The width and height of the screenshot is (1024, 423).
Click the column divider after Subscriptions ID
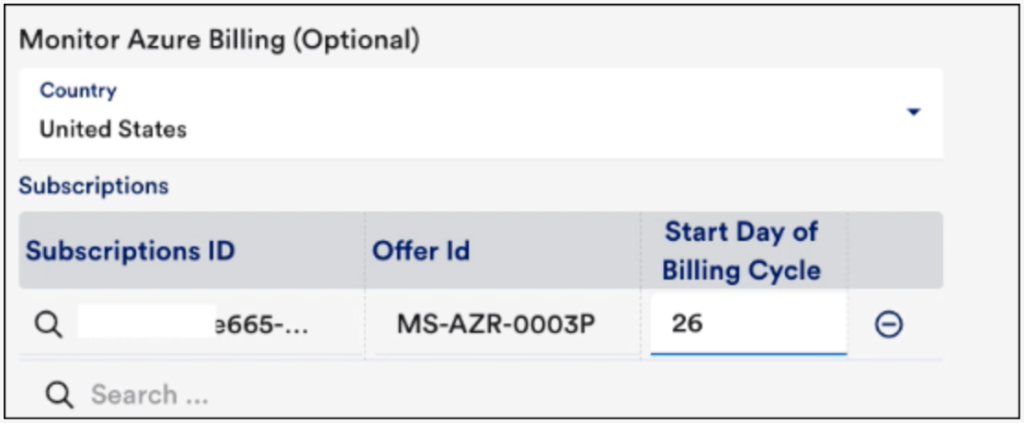tap(365, 285)
